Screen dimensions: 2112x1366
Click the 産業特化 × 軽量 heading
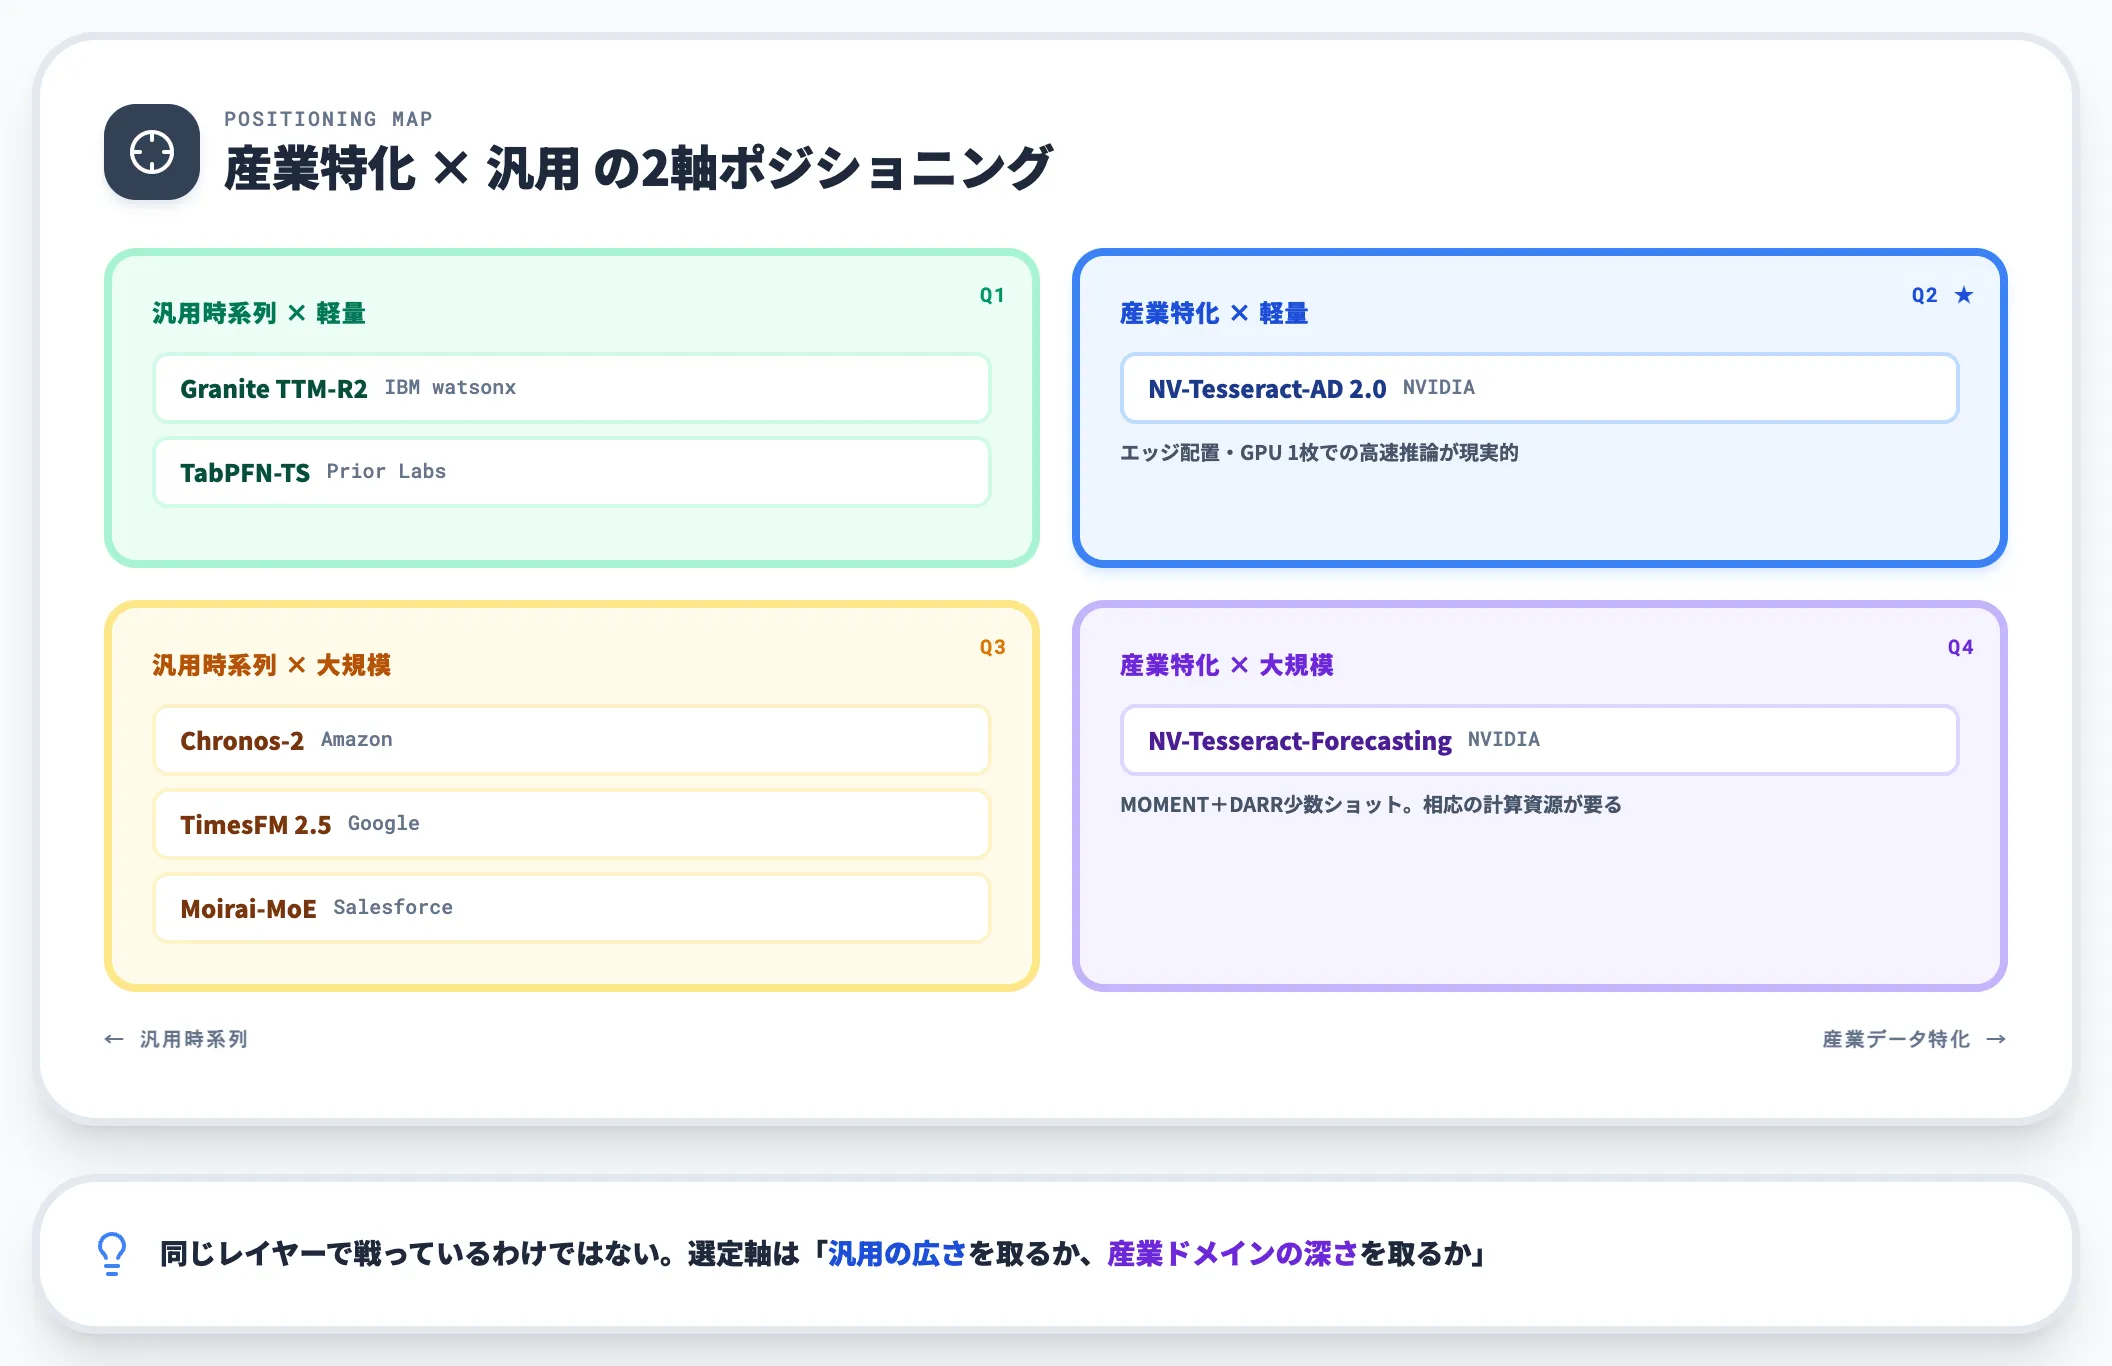point(1214,313)
